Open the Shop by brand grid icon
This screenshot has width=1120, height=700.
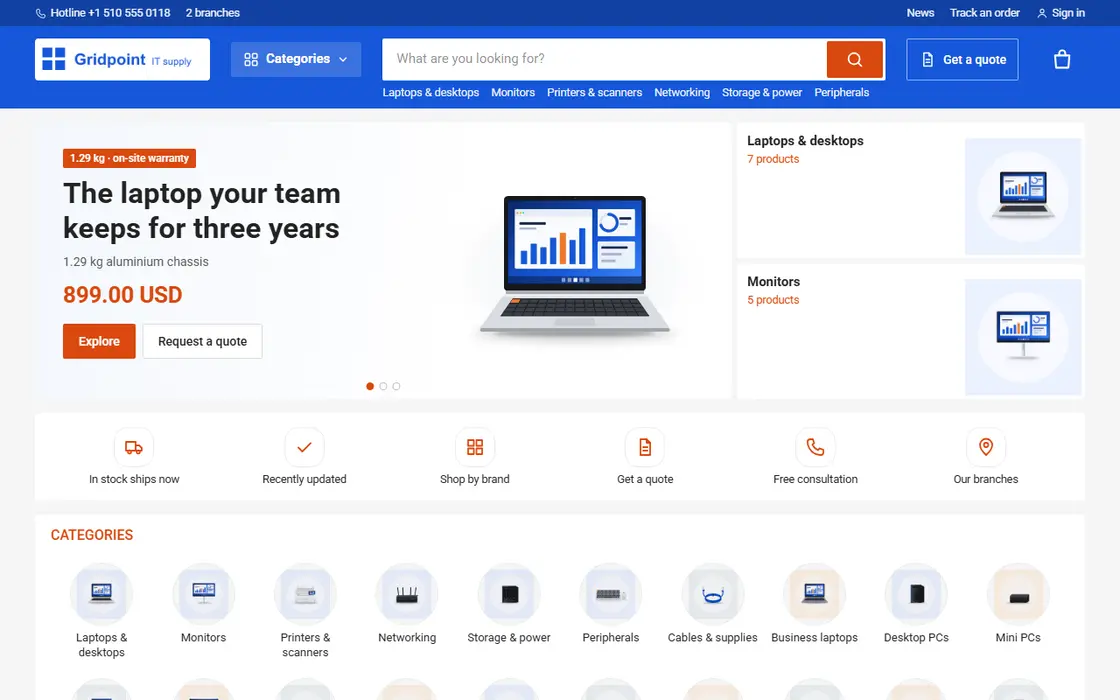coord(475,447)
